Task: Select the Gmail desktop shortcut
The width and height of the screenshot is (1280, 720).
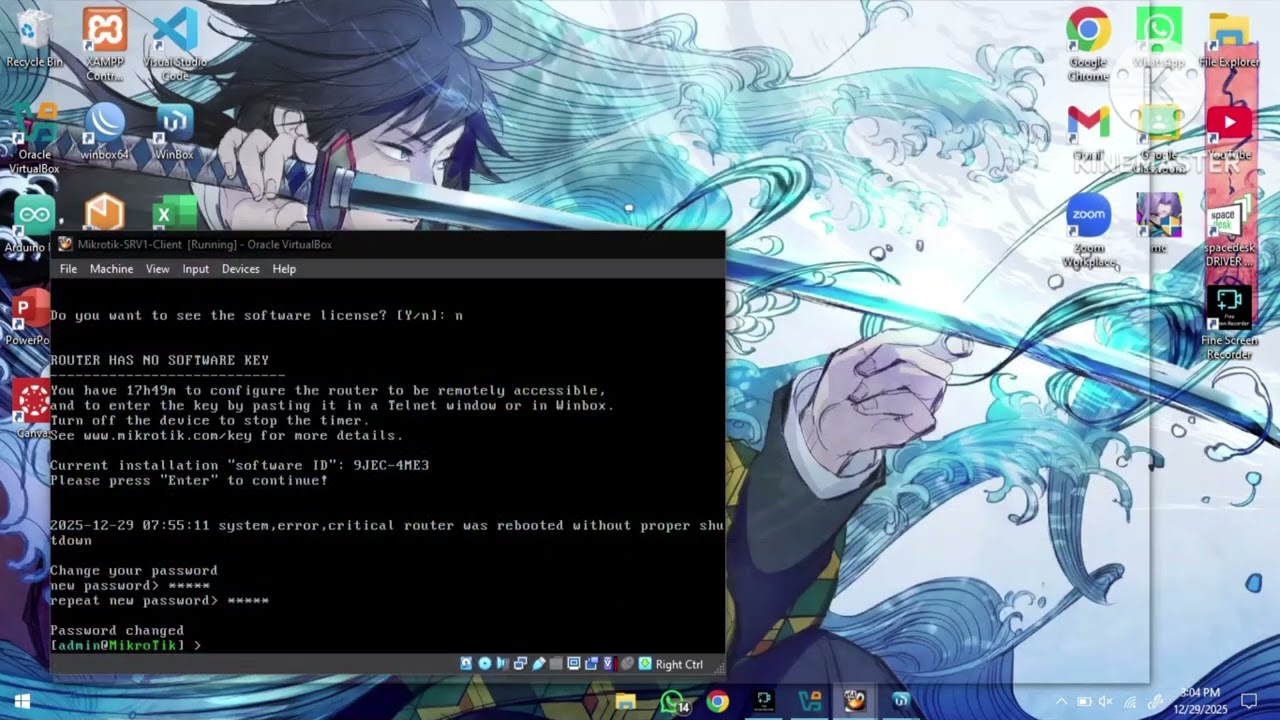Action: click(1088, 133)
